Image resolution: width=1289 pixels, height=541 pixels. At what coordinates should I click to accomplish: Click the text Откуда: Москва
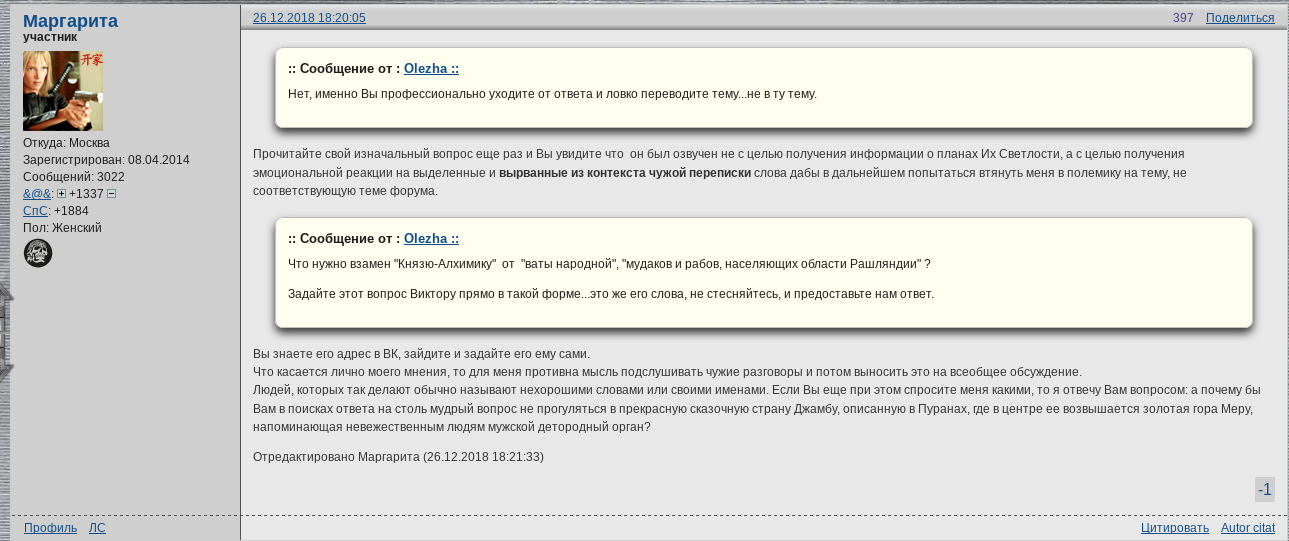(x=66, y=143)
